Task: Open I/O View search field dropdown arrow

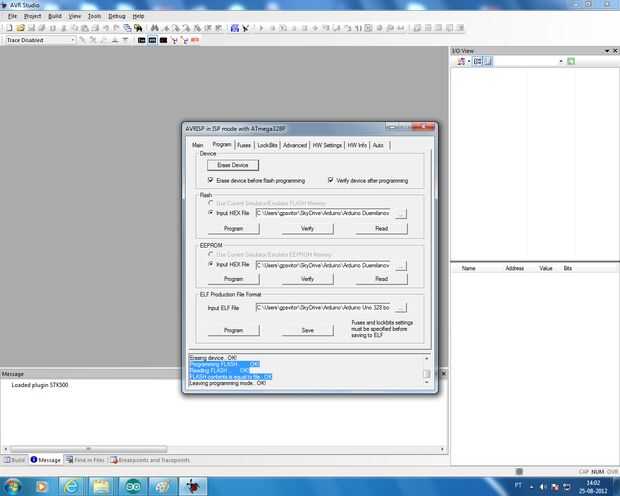Action: pos(561,61)
